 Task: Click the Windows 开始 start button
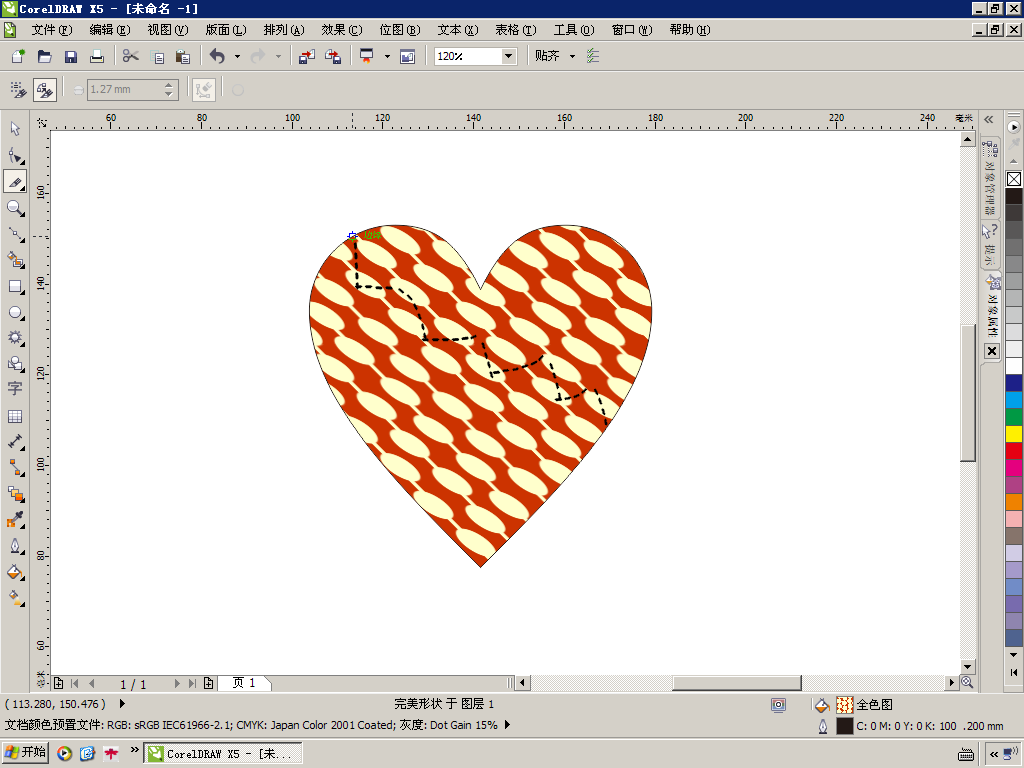26,752
